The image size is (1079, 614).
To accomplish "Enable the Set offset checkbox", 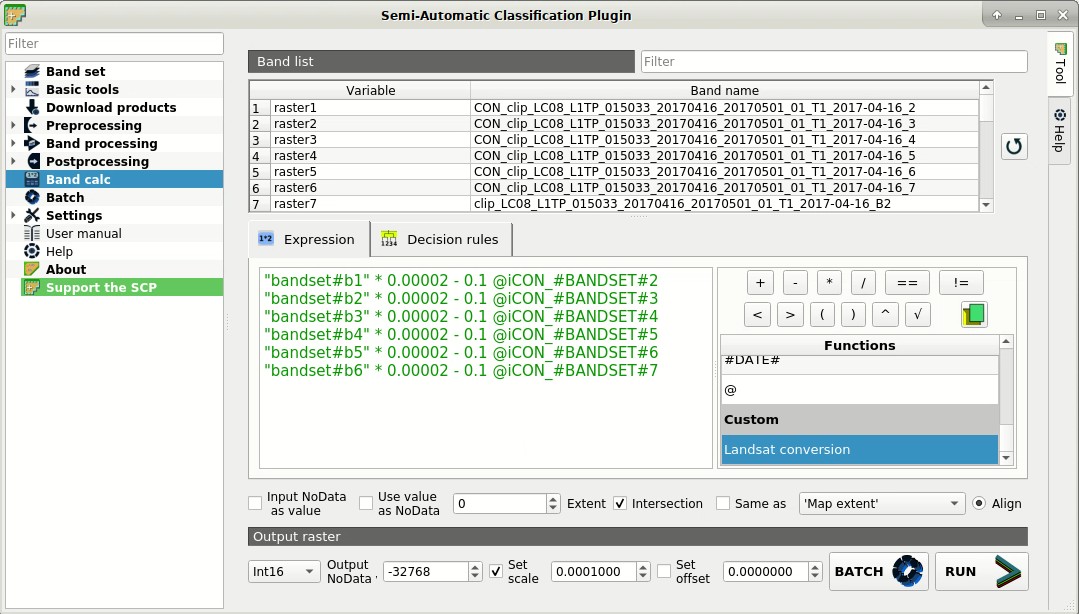I will pyautogui.click(x=664, y=571).
